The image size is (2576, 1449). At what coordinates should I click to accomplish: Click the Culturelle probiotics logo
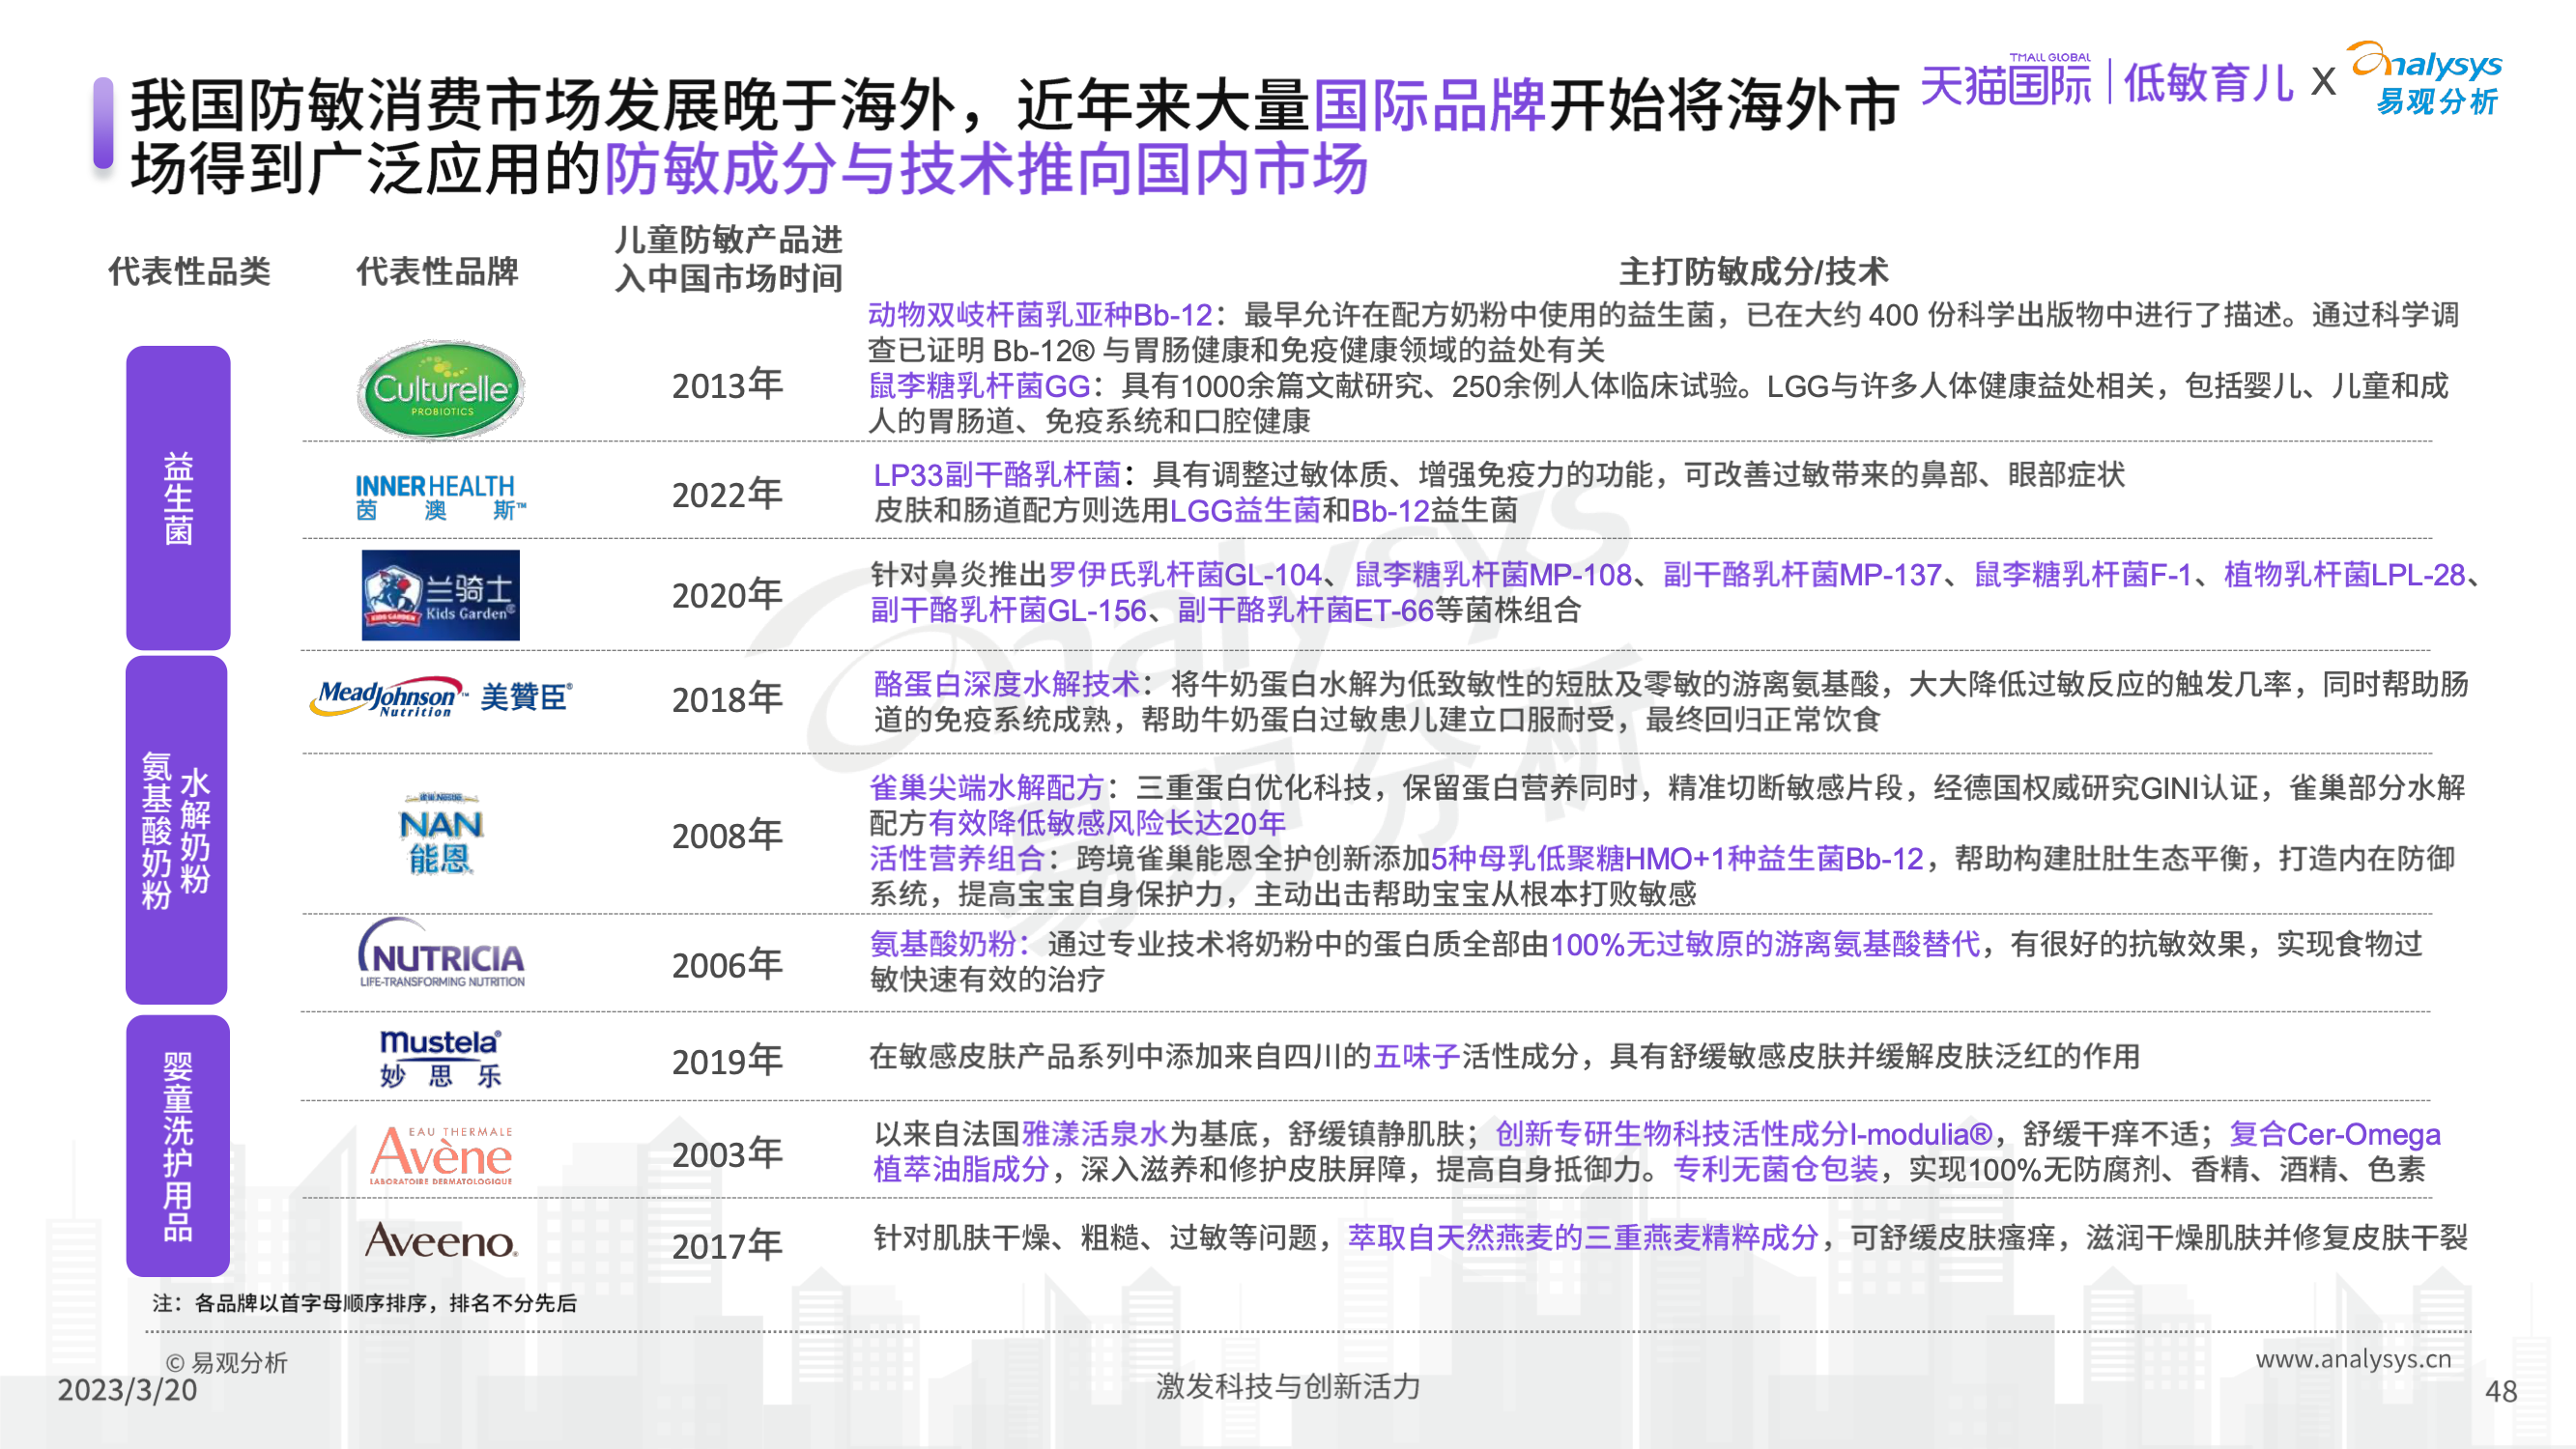pos(441,389)
